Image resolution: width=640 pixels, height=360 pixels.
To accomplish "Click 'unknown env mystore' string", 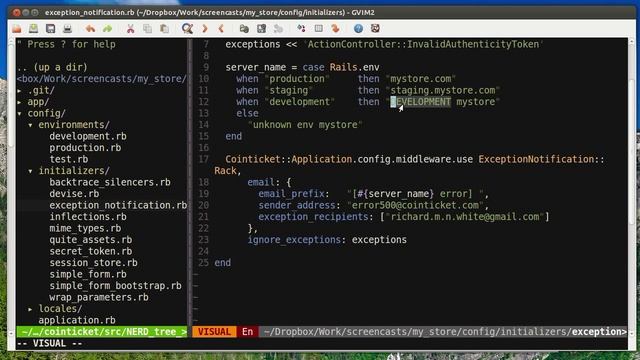I will pos(305,125).
